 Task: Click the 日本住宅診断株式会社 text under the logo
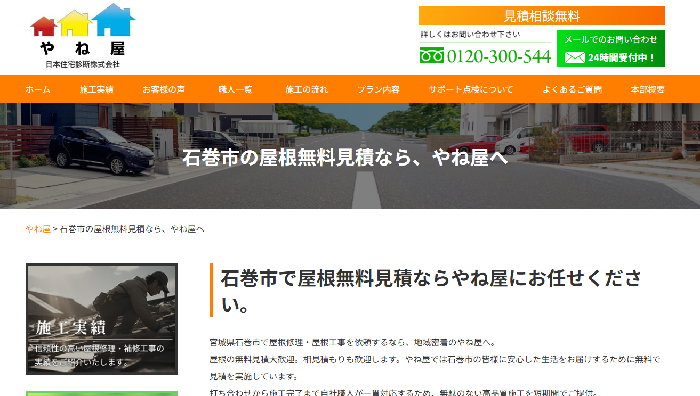(x=83, y=64)
